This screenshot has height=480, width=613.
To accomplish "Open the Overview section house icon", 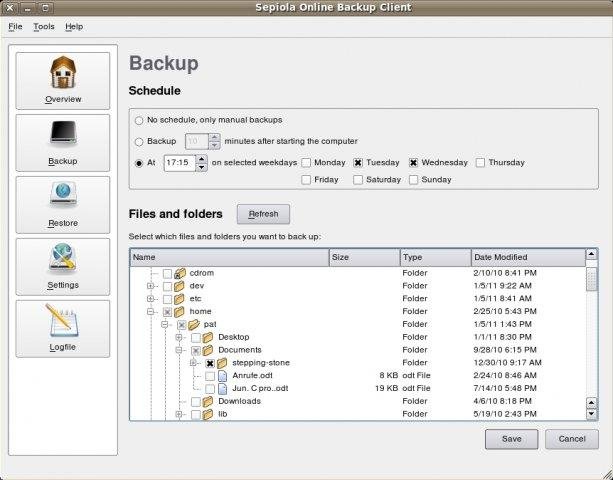I will [63, 72].
